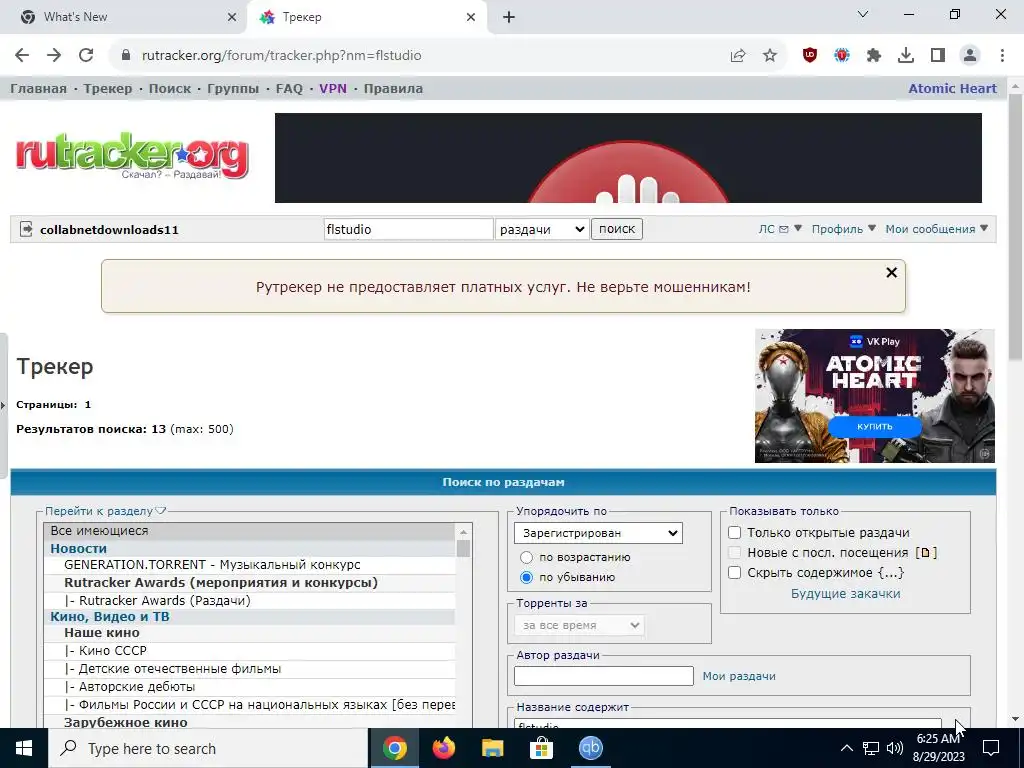Launch Firefox from the taskbar
The image size is (1024, 768).
pos(444,748)
